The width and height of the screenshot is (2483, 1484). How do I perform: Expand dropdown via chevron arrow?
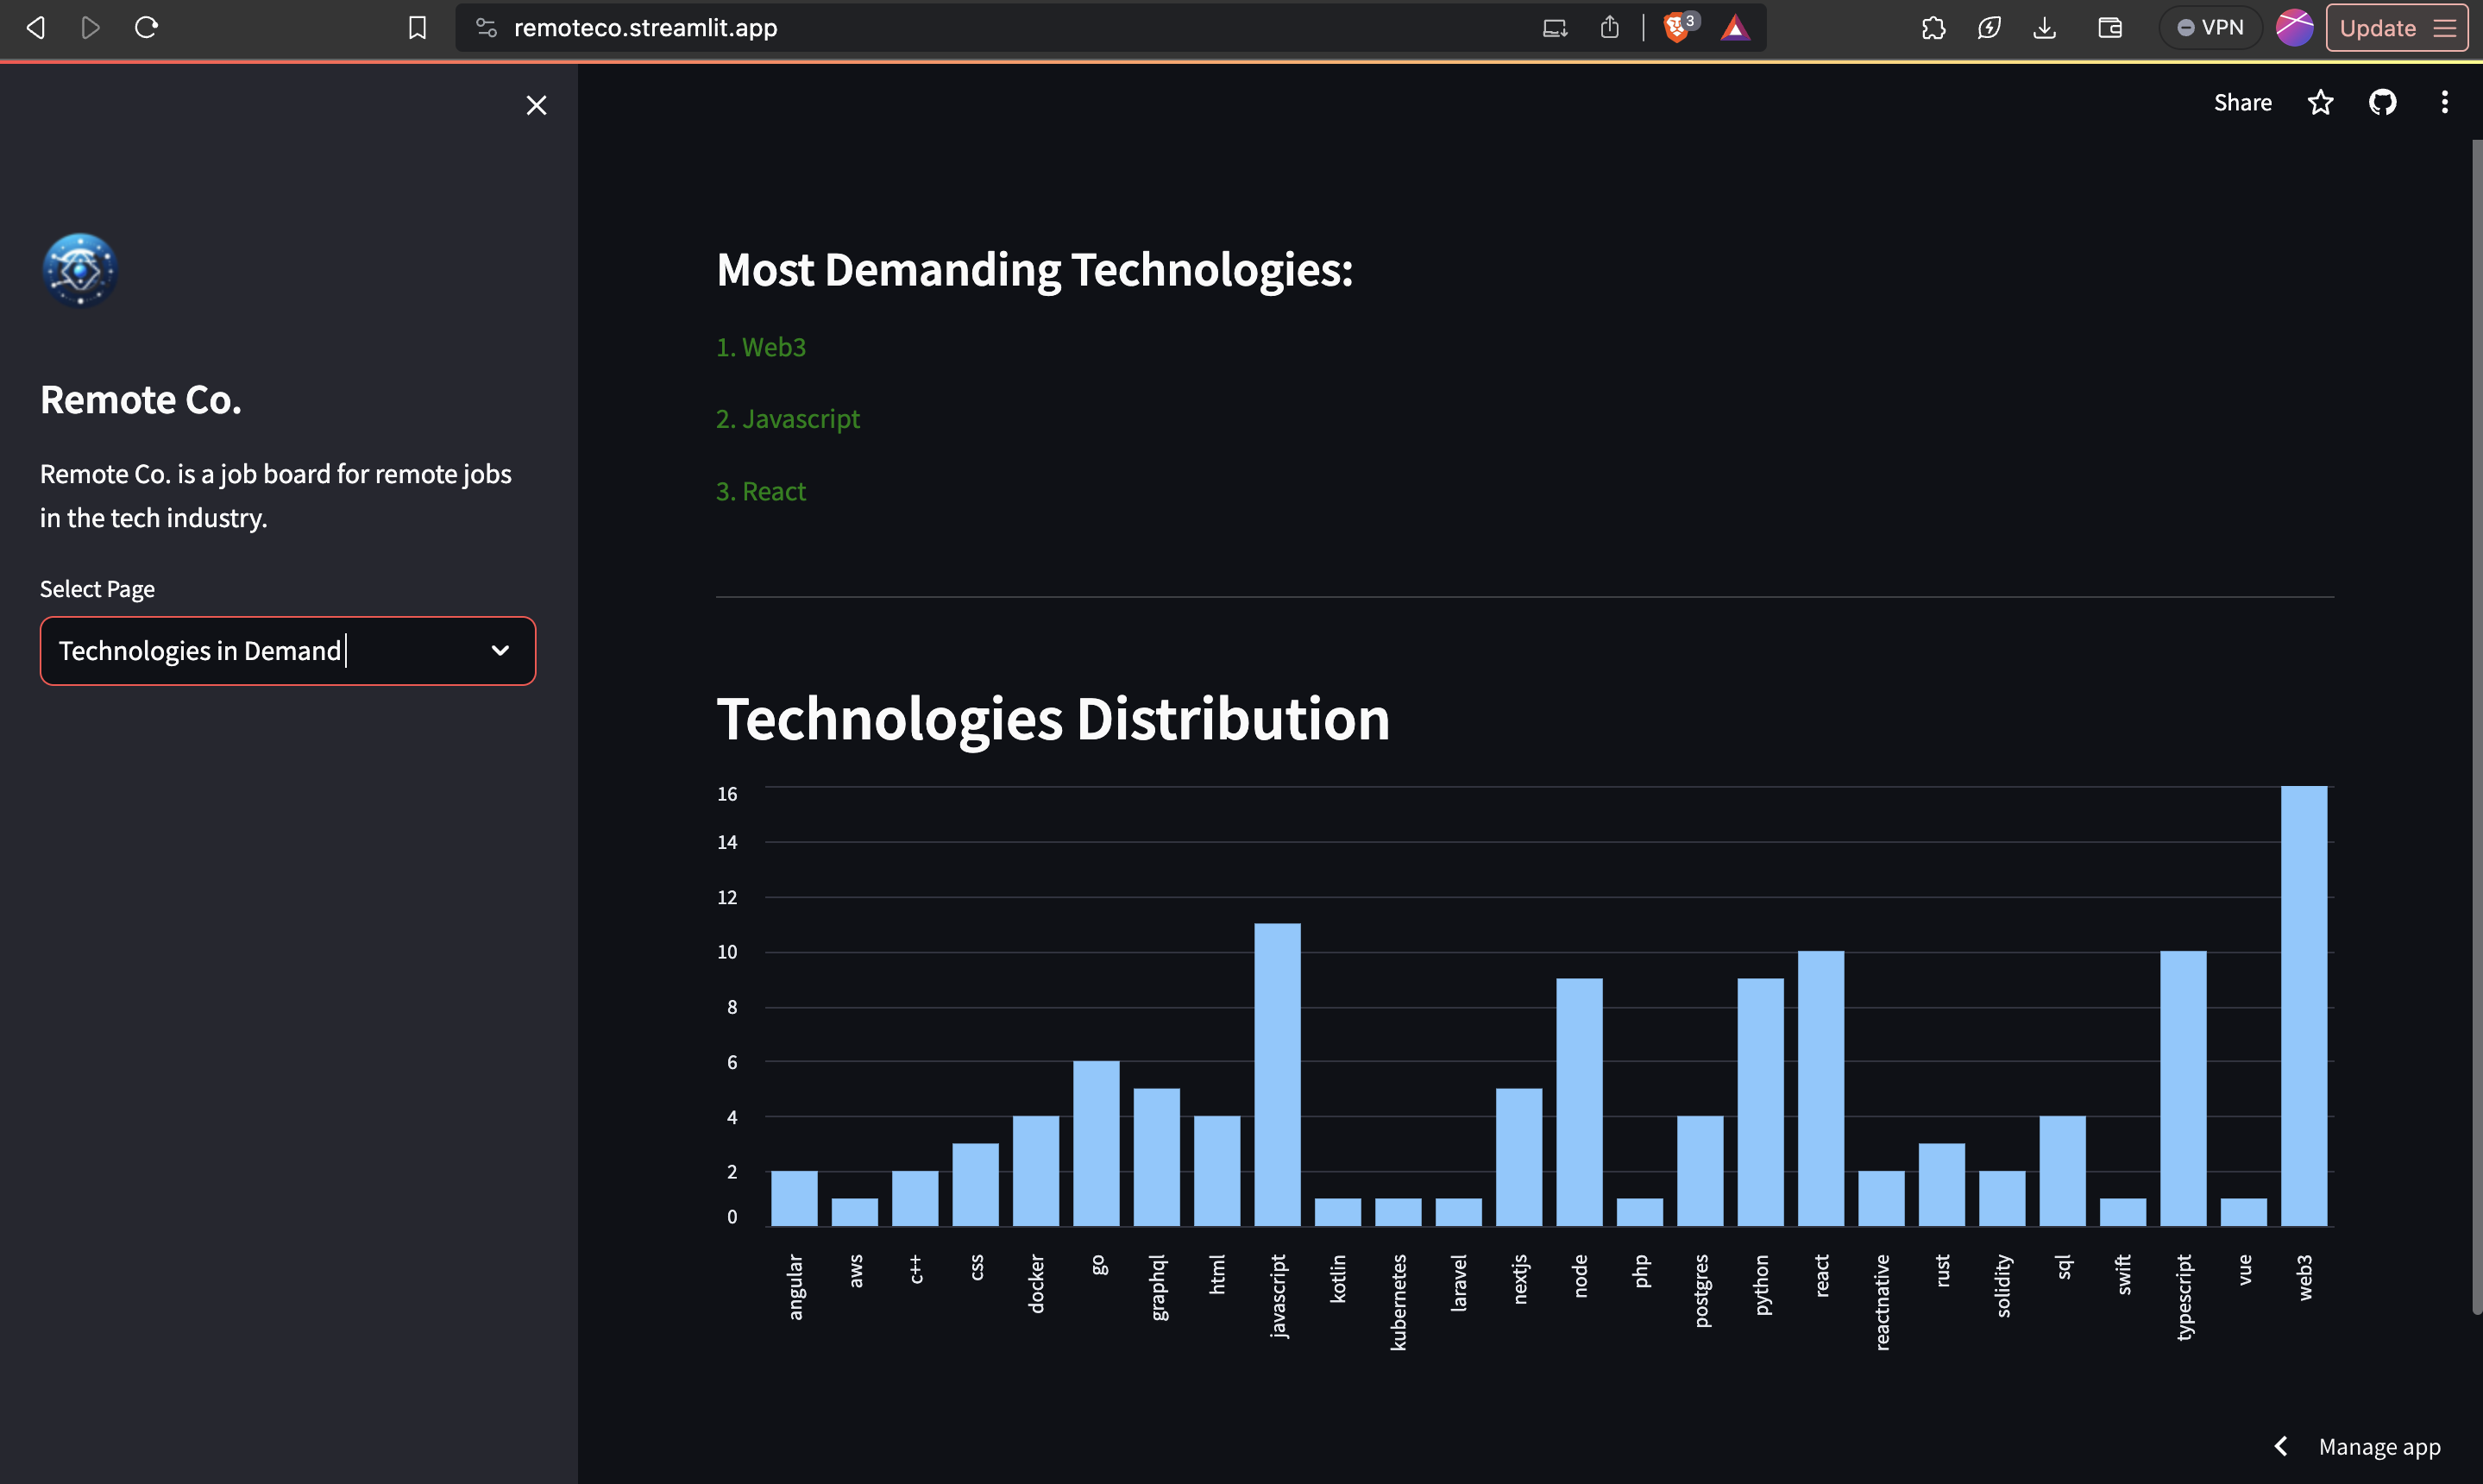[500, 651]
